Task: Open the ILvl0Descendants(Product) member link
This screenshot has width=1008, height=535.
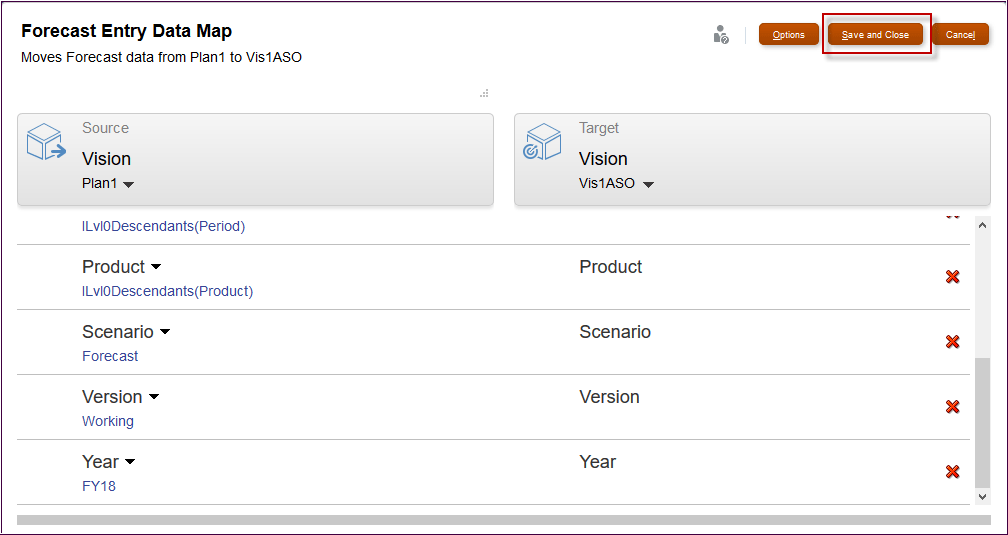Action: [x=168, y=291]
